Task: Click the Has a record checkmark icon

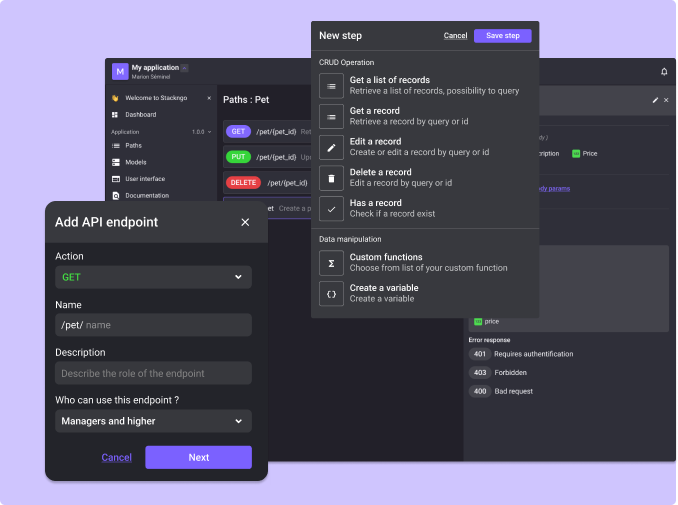Action: tap(331, 208)
